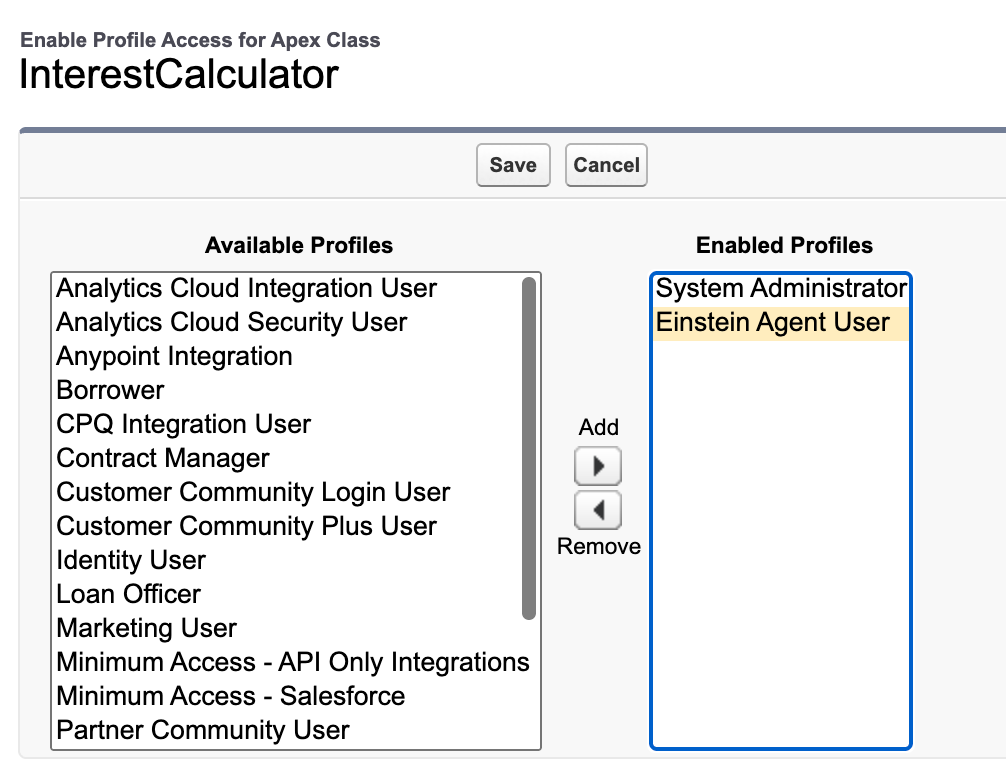Select Analytics Cloud Integration User profile
This screenshot has height=766, width=1006.
(247, 289)
